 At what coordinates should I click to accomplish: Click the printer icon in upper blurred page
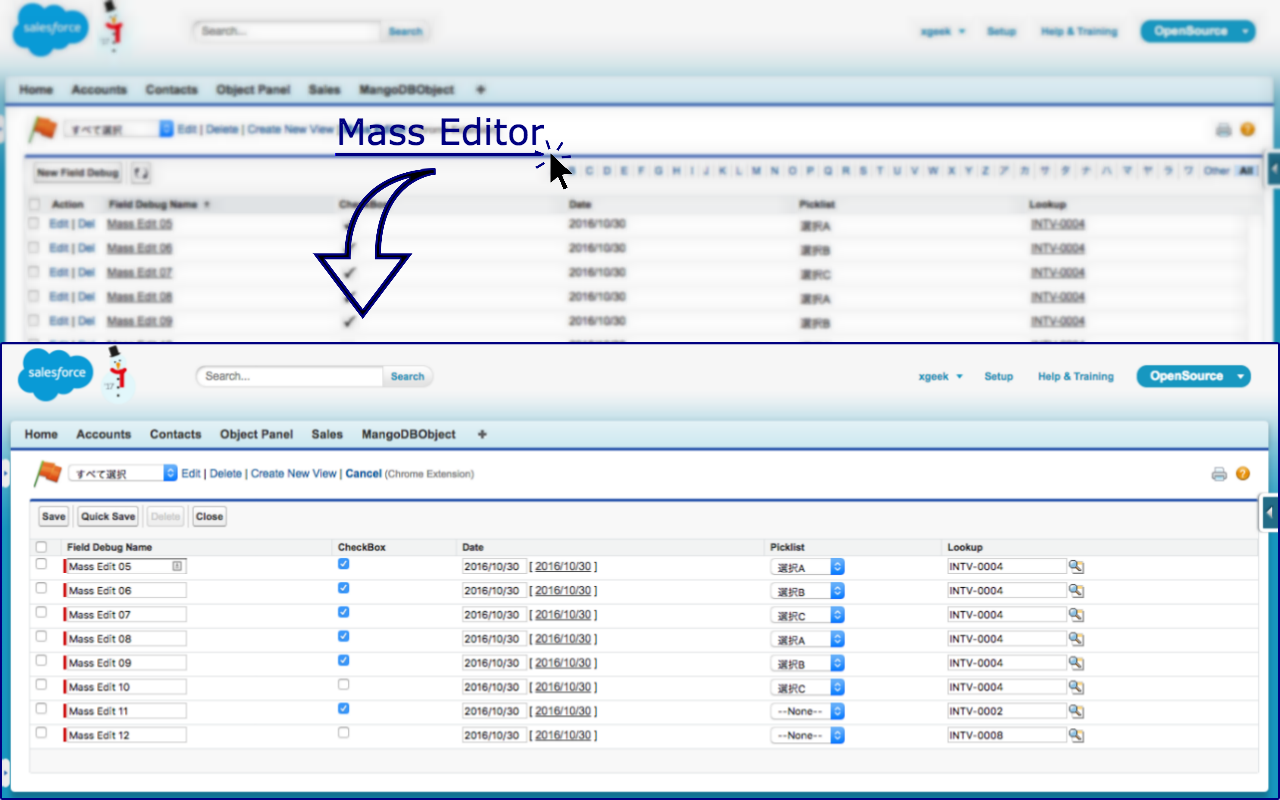tap(1223, 130)
